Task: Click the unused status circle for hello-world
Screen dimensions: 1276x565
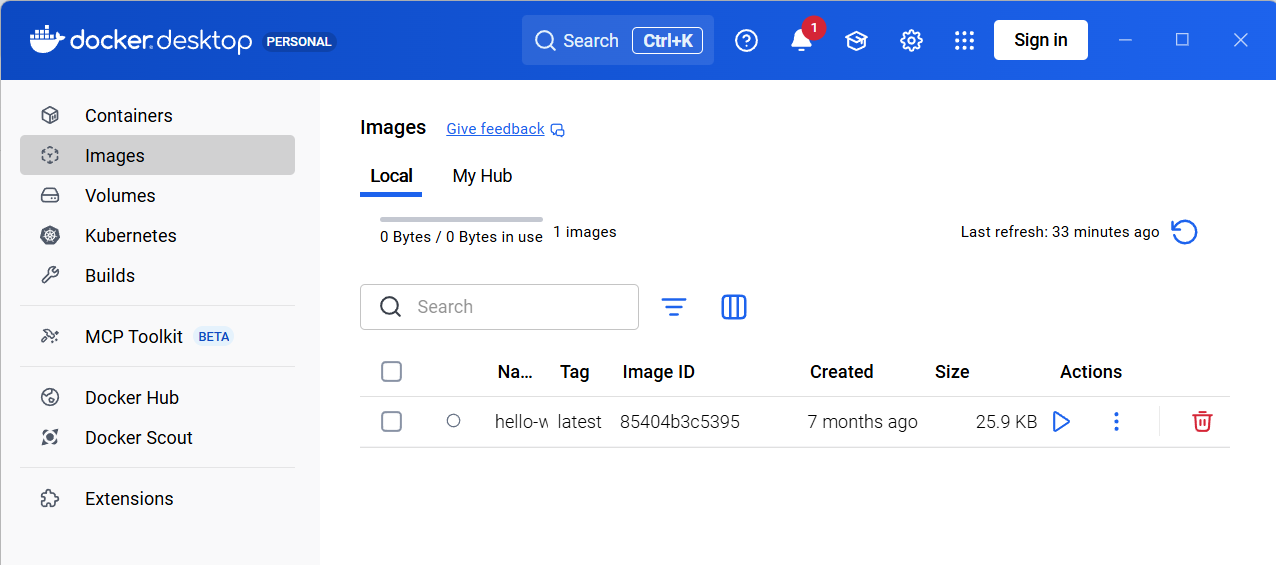Action: 453,421
